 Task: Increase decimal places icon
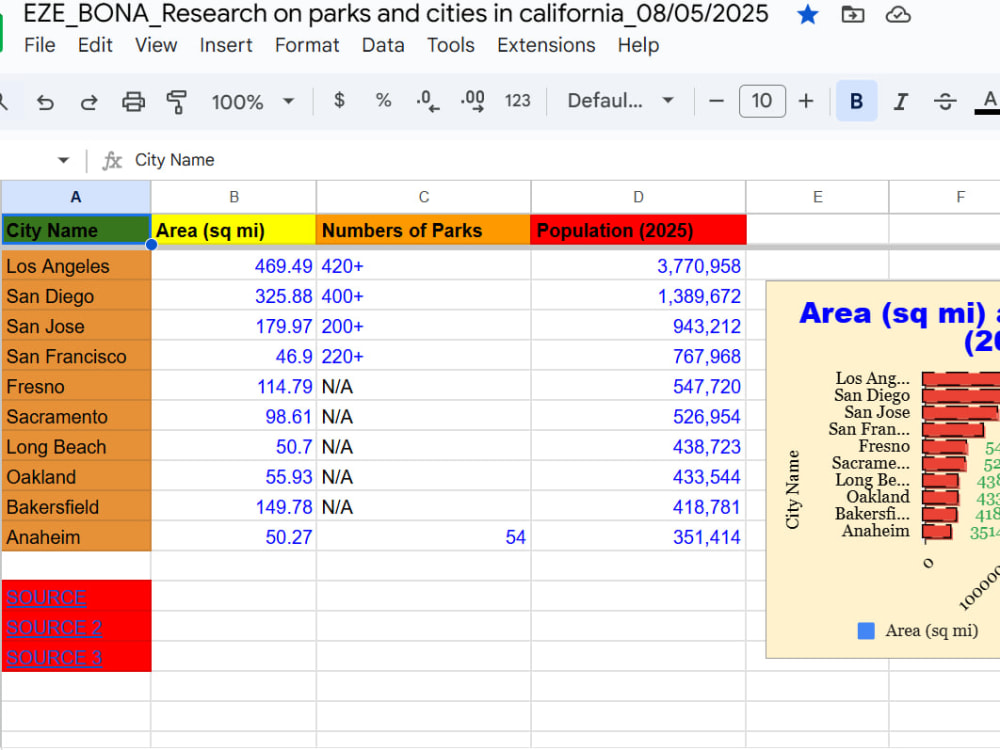pos(472,101)
